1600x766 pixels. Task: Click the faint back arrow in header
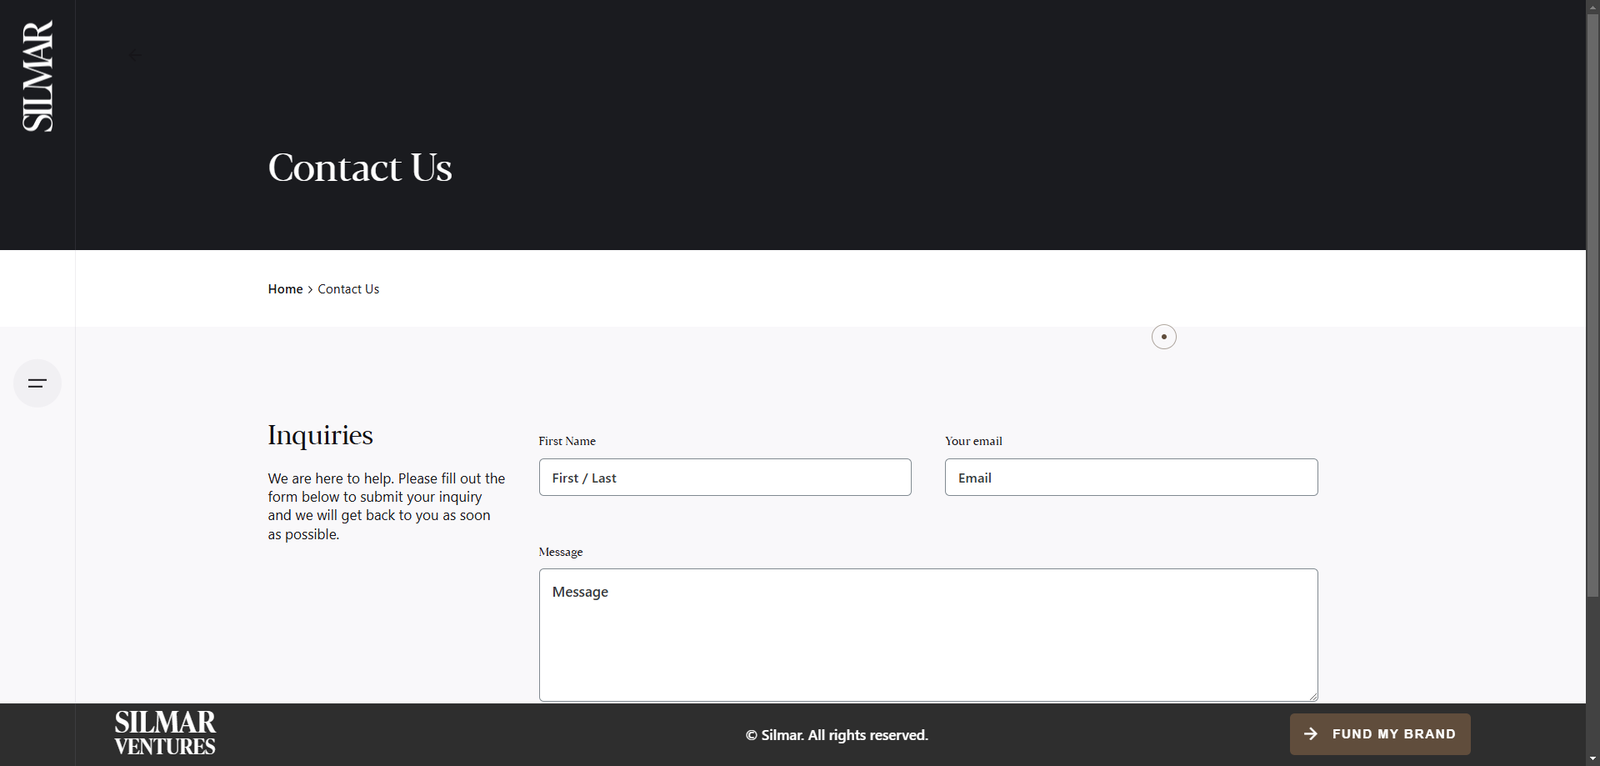click(135, 55)
